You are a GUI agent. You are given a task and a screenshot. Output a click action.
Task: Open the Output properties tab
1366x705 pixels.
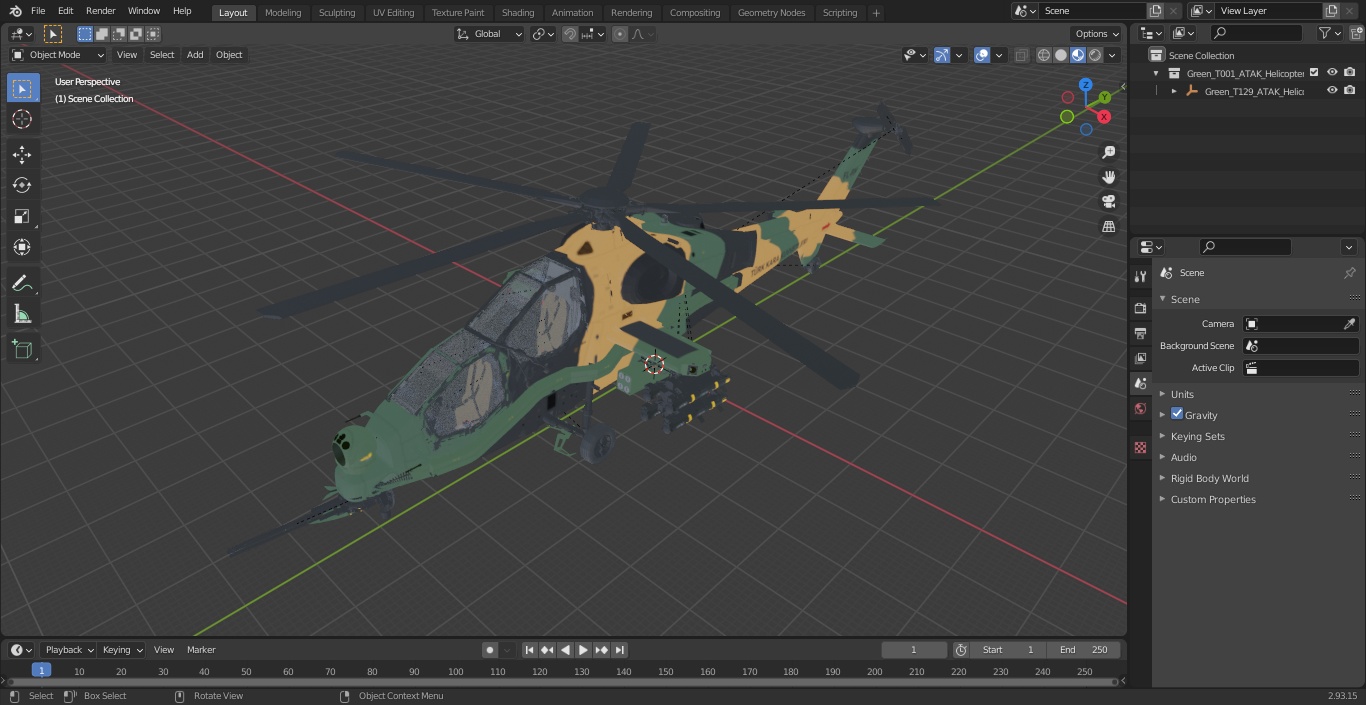point(1140,333)
